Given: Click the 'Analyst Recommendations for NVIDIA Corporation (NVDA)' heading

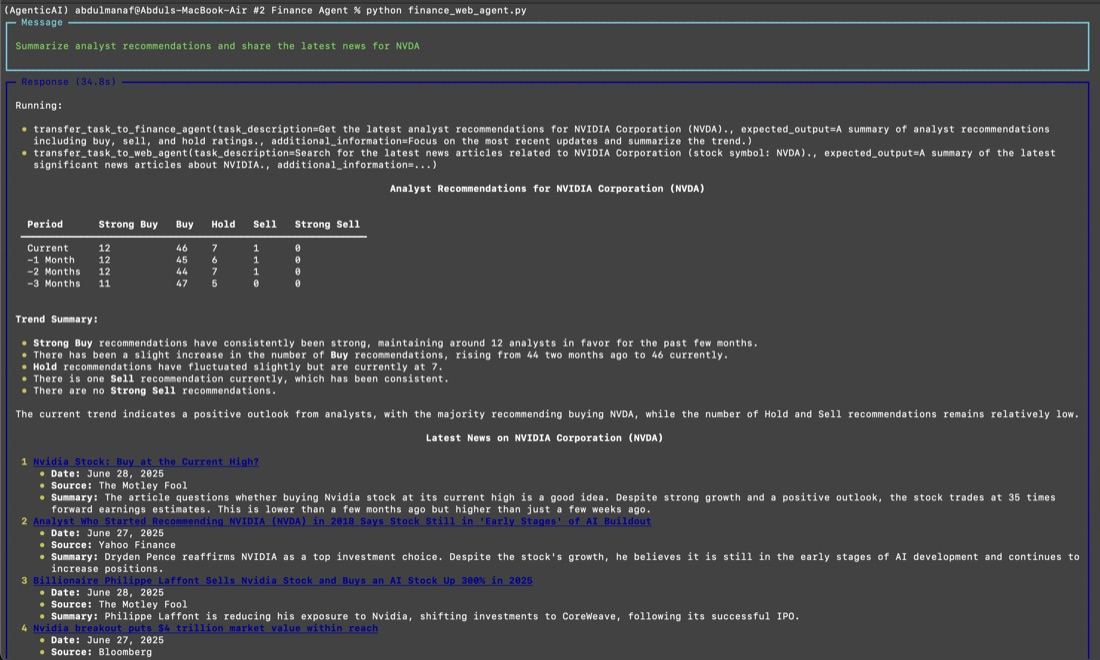Looking at the screenshot, I should (x=547, y=189).
